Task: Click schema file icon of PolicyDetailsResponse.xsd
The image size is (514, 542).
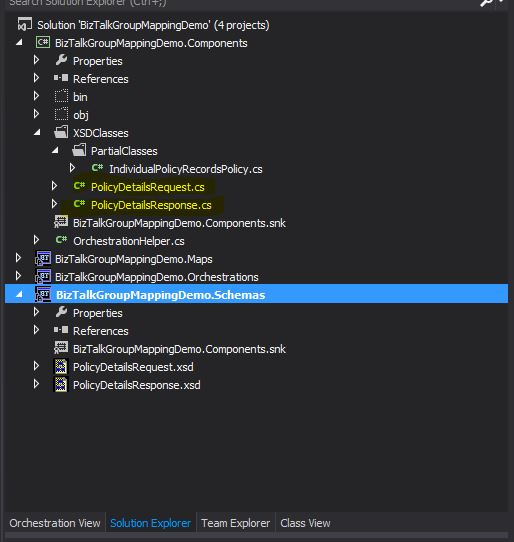Action: click(x=61, y=385)
